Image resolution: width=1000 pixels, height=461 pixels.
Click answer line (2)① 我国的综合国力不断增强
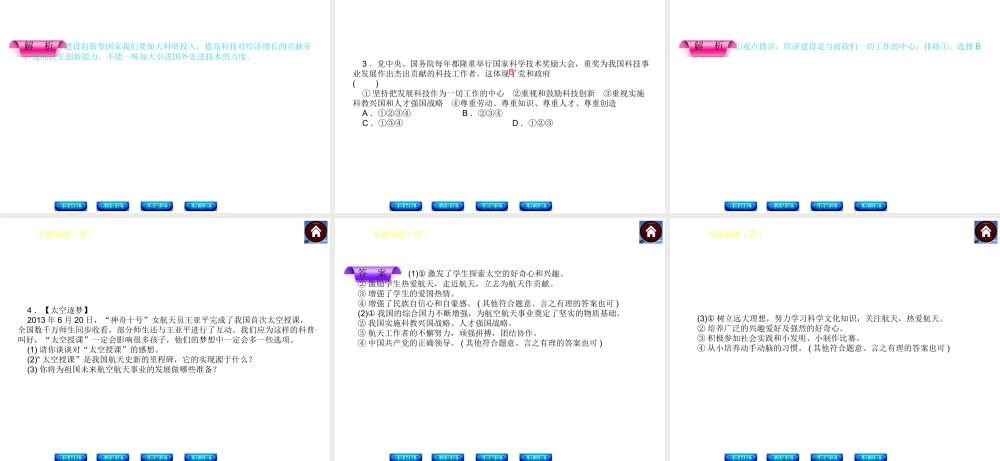tap(490, 313)
